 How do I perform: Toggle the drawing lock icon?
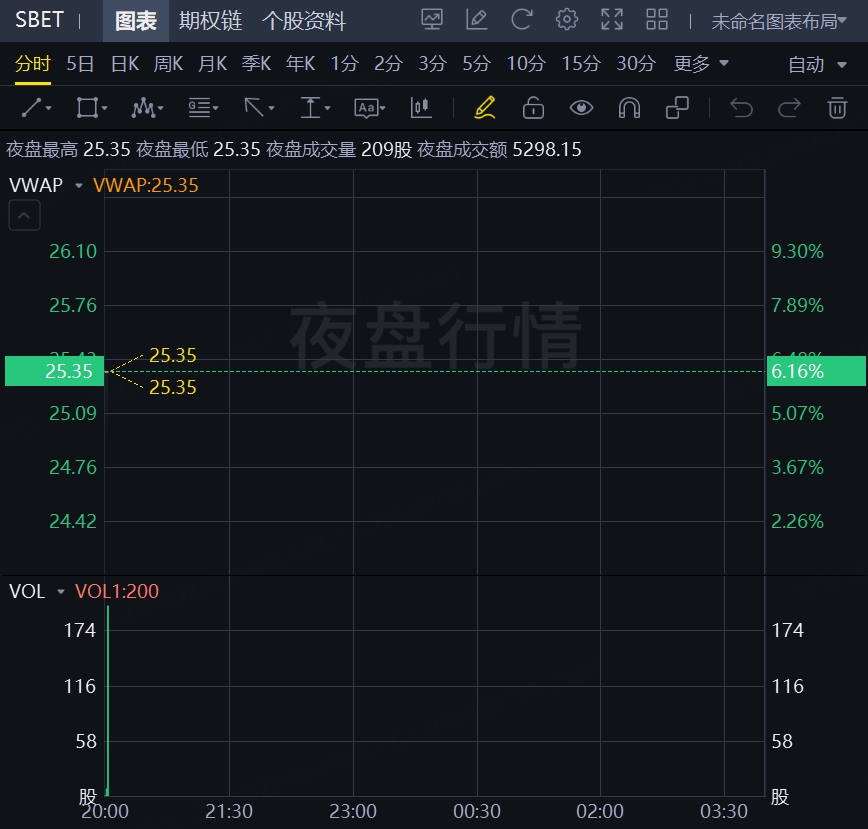(x=533, y=108)
